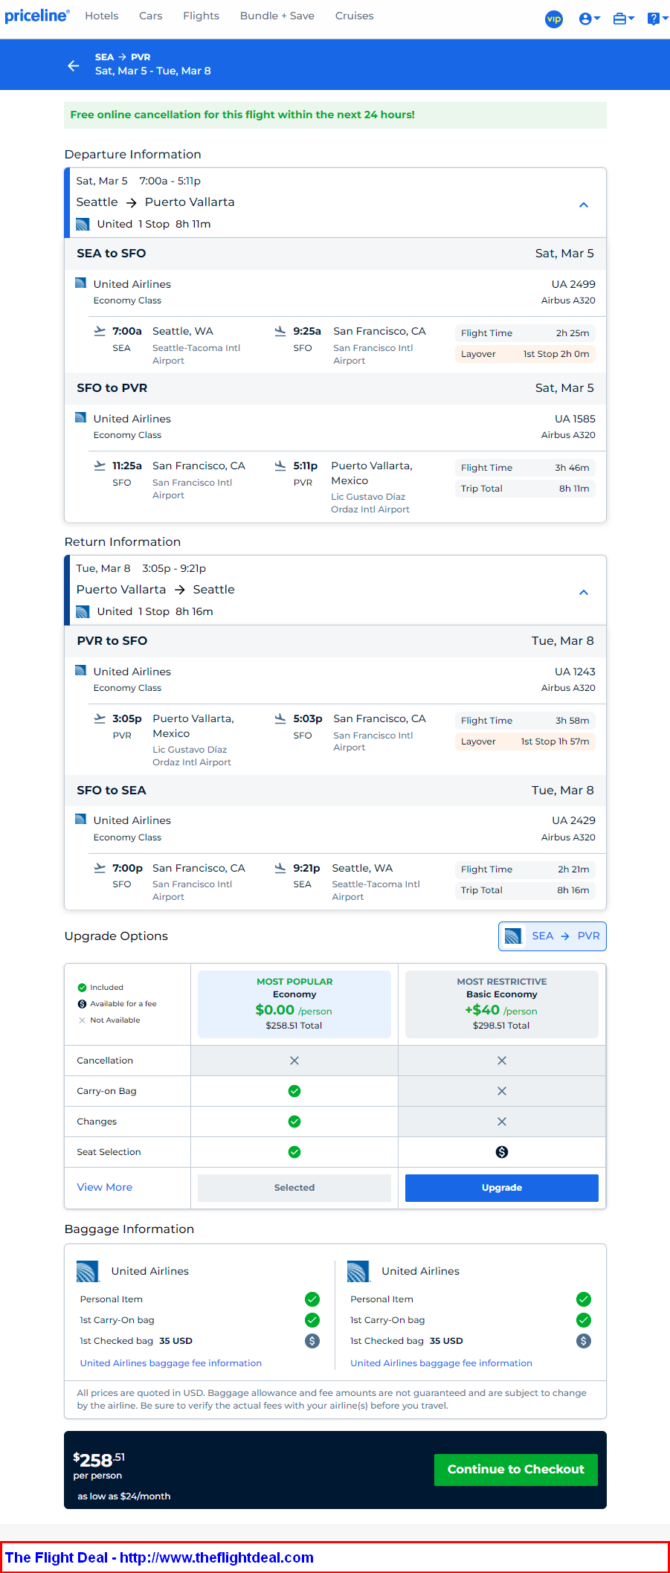Click Economy Changes green check icon

pos(294,1122)
